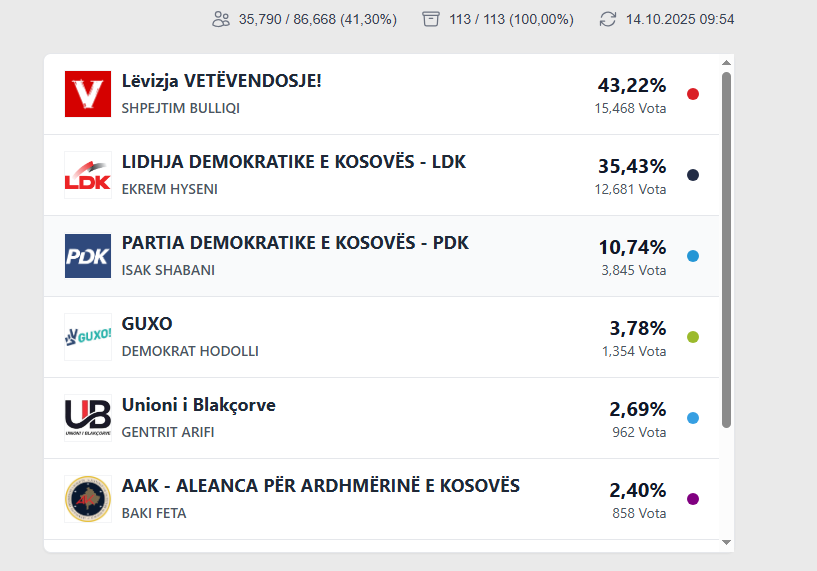Viewport: 817px width, 571px height.
Task: Click the dark navy dot beside LDK
Action: coord(693,175)
